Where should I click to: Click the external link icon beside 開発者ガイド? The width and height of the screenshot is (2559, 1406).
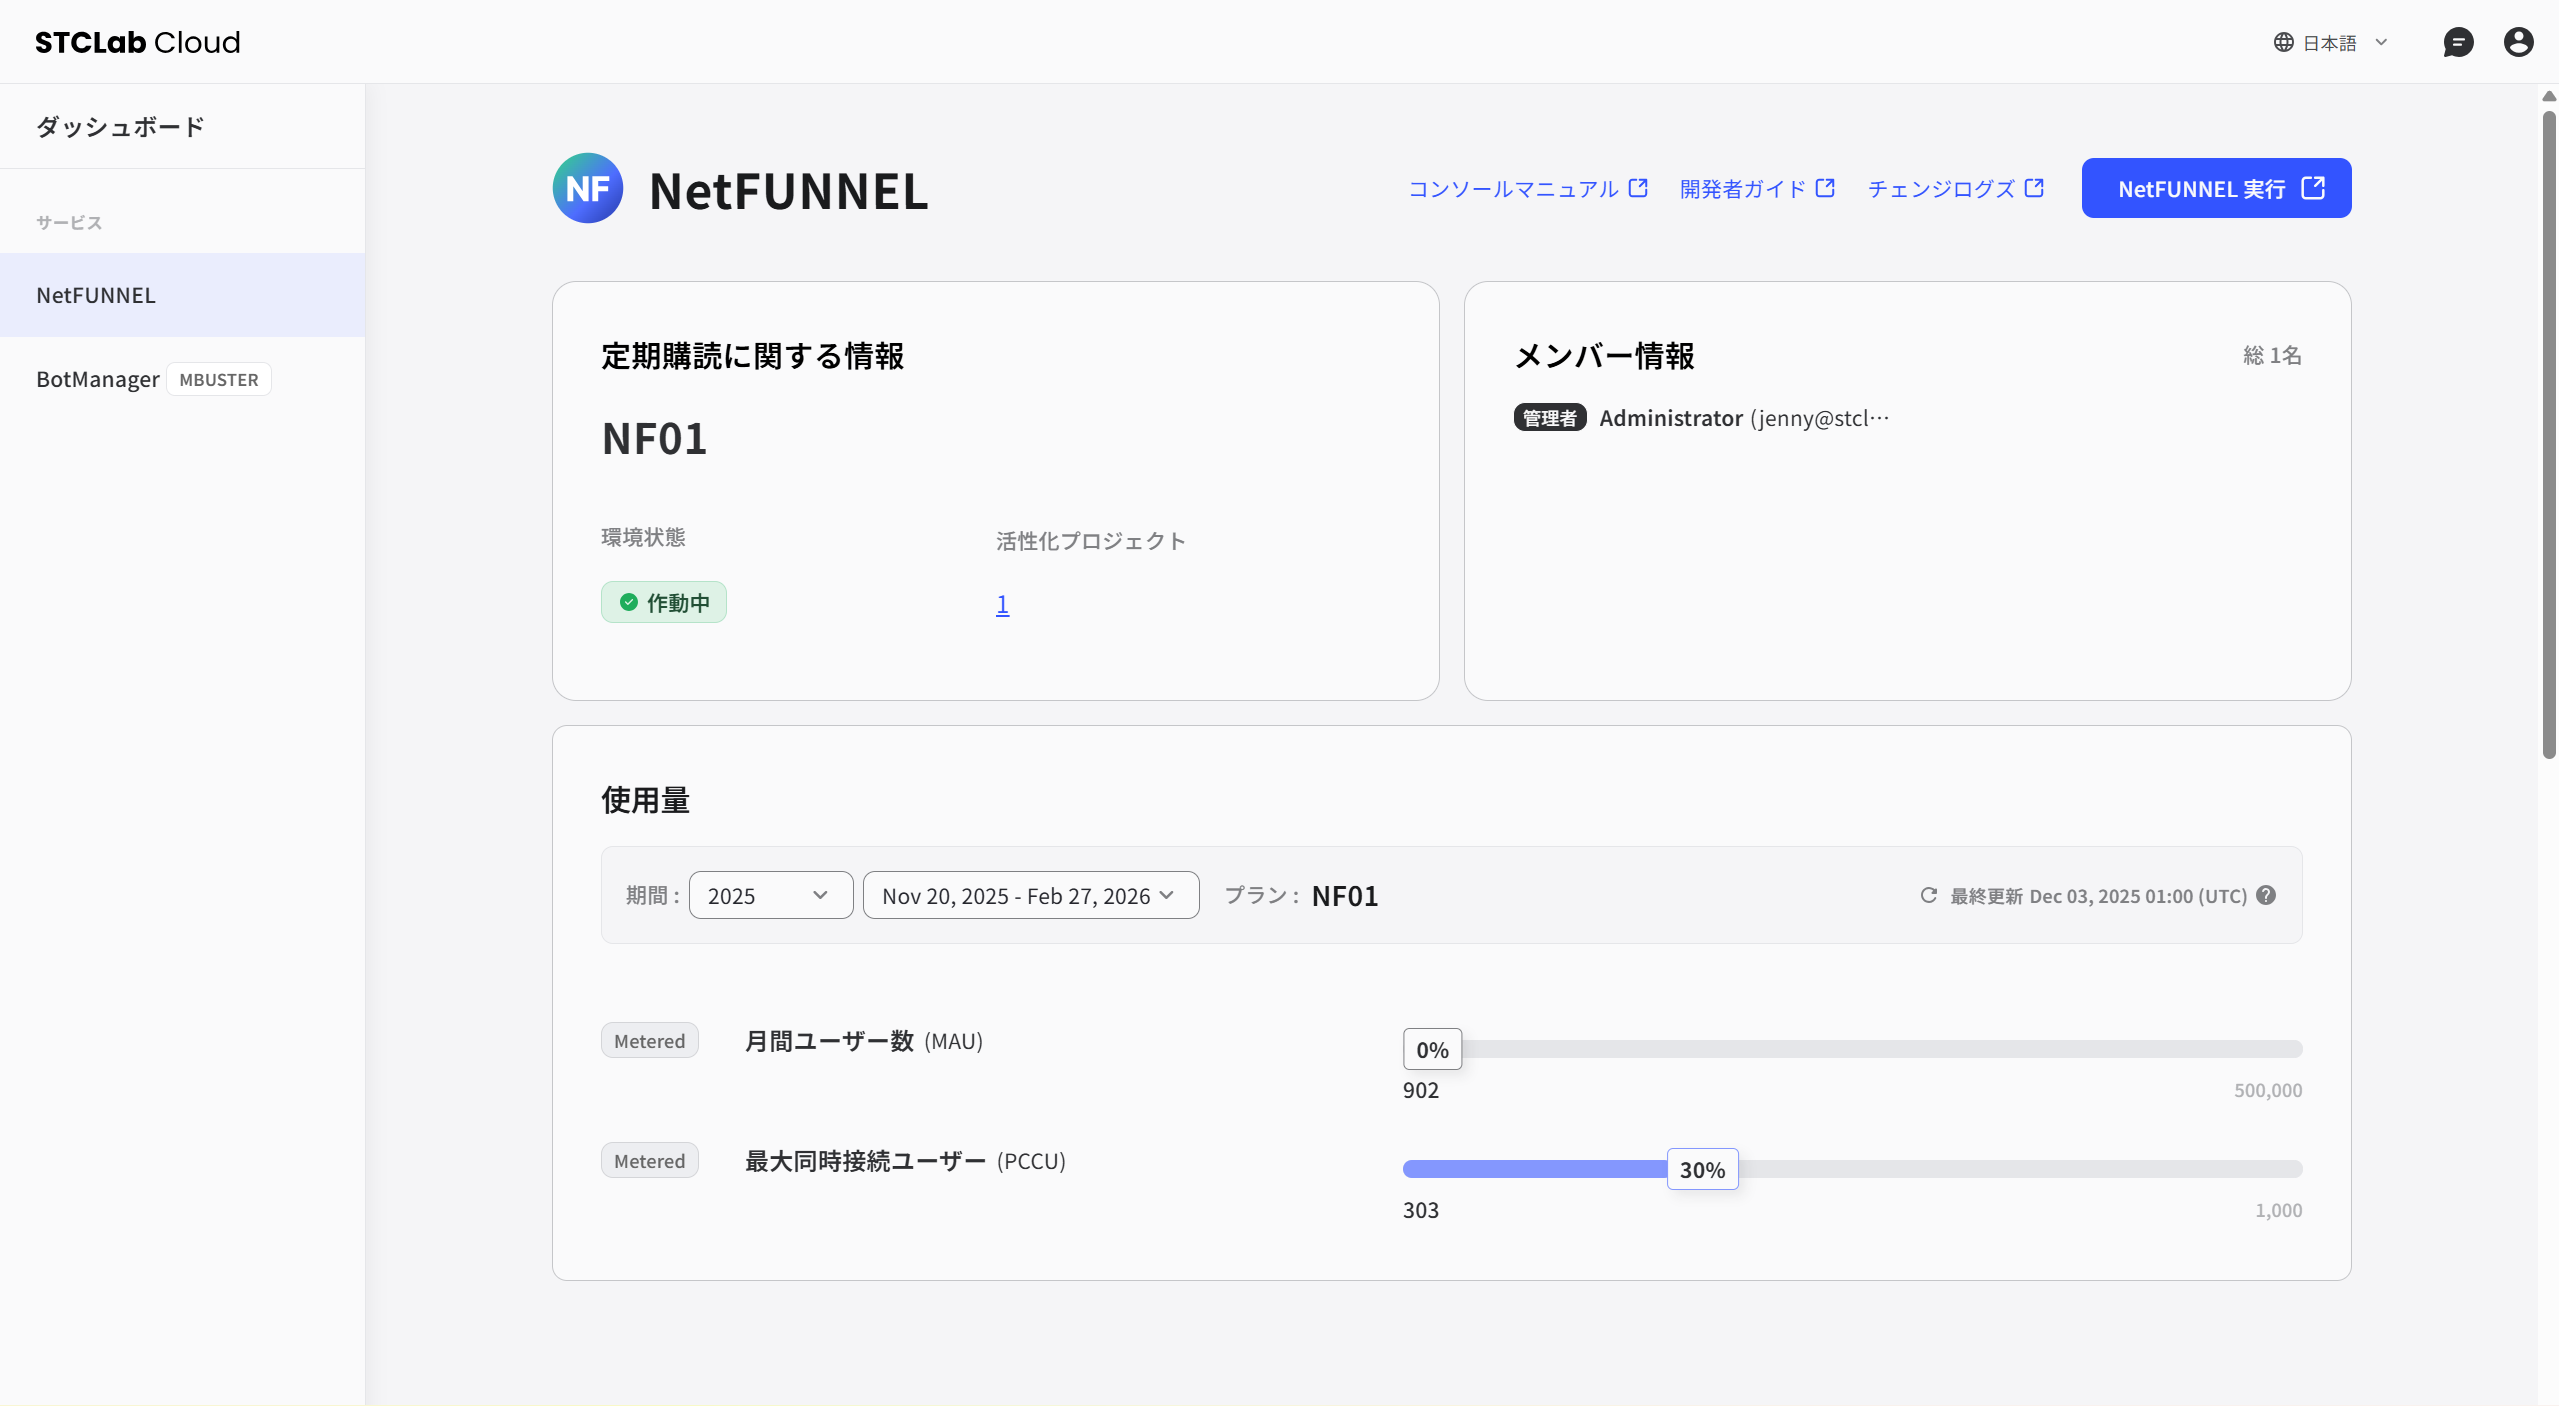1825,187
